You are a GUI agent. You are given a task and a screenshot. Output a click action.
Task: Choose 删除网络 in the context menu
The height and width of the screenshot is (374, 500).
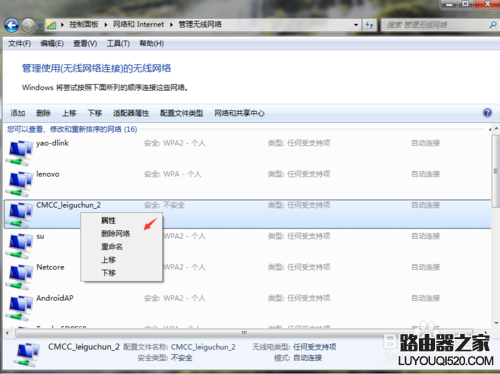115,234
